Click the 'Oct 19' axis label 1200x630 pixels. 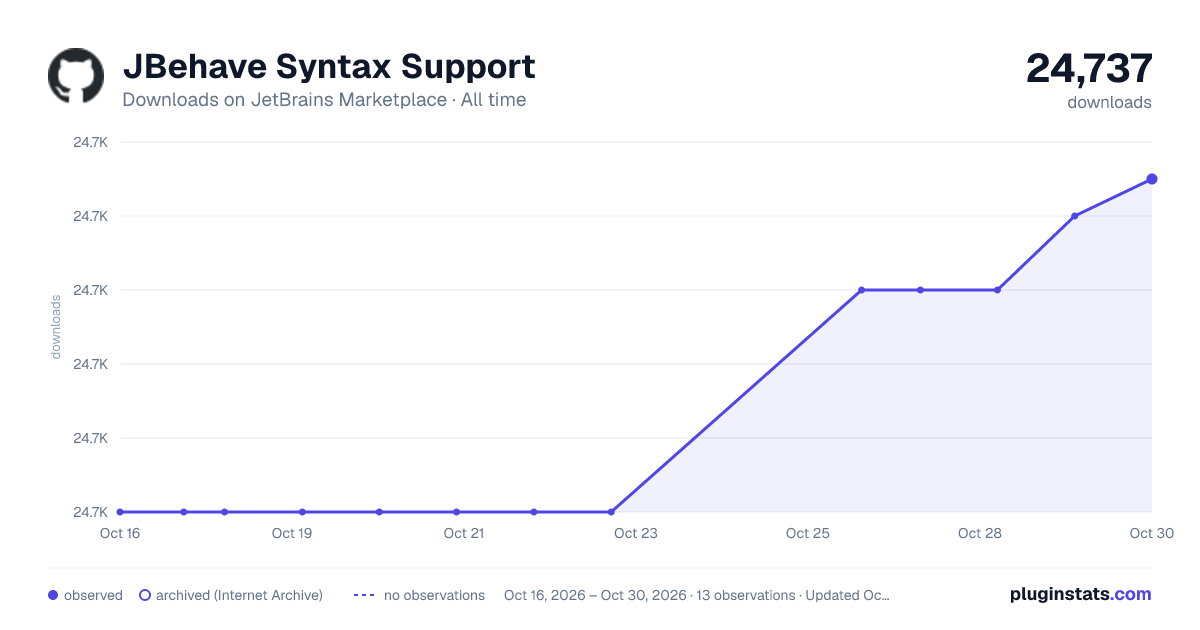click(292, 533)
